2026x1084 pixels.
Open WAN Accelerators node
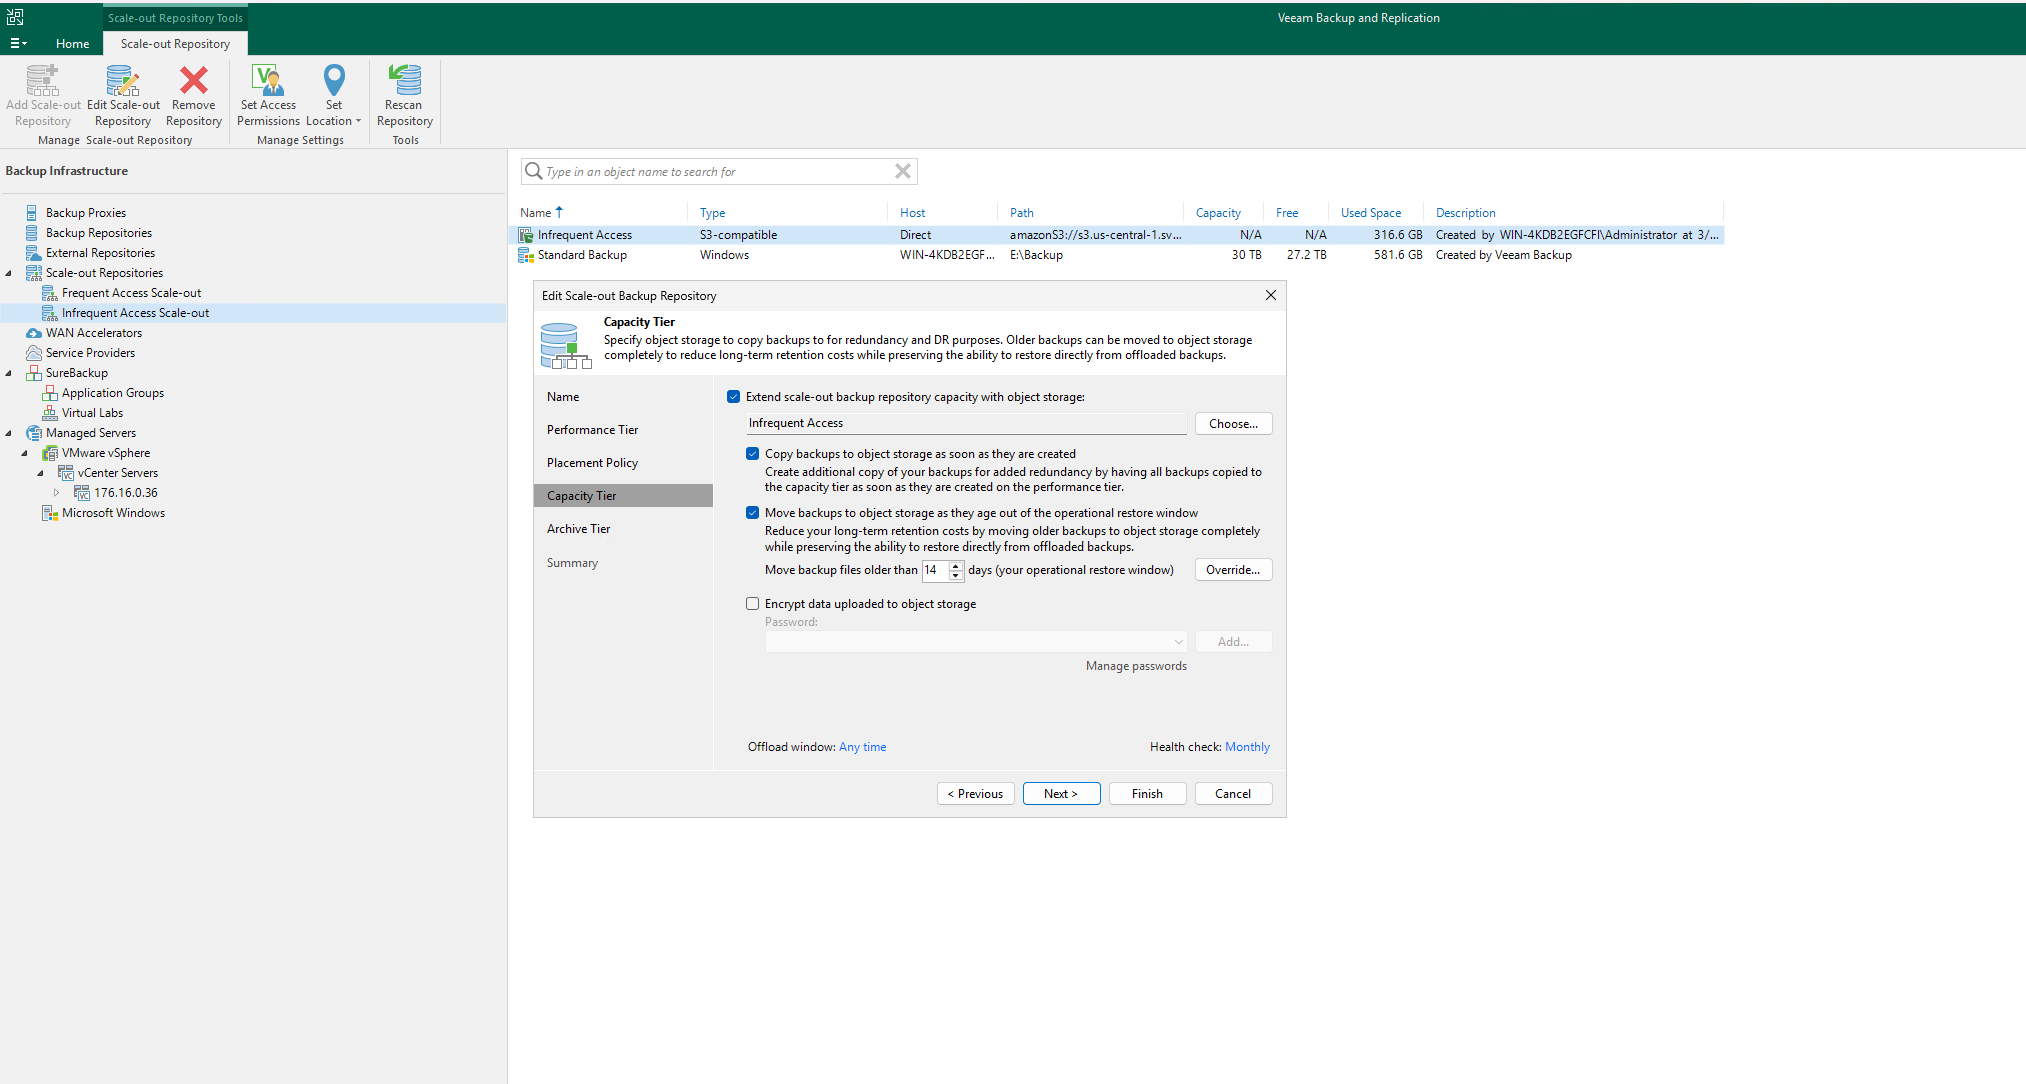(x=93, y=333)
